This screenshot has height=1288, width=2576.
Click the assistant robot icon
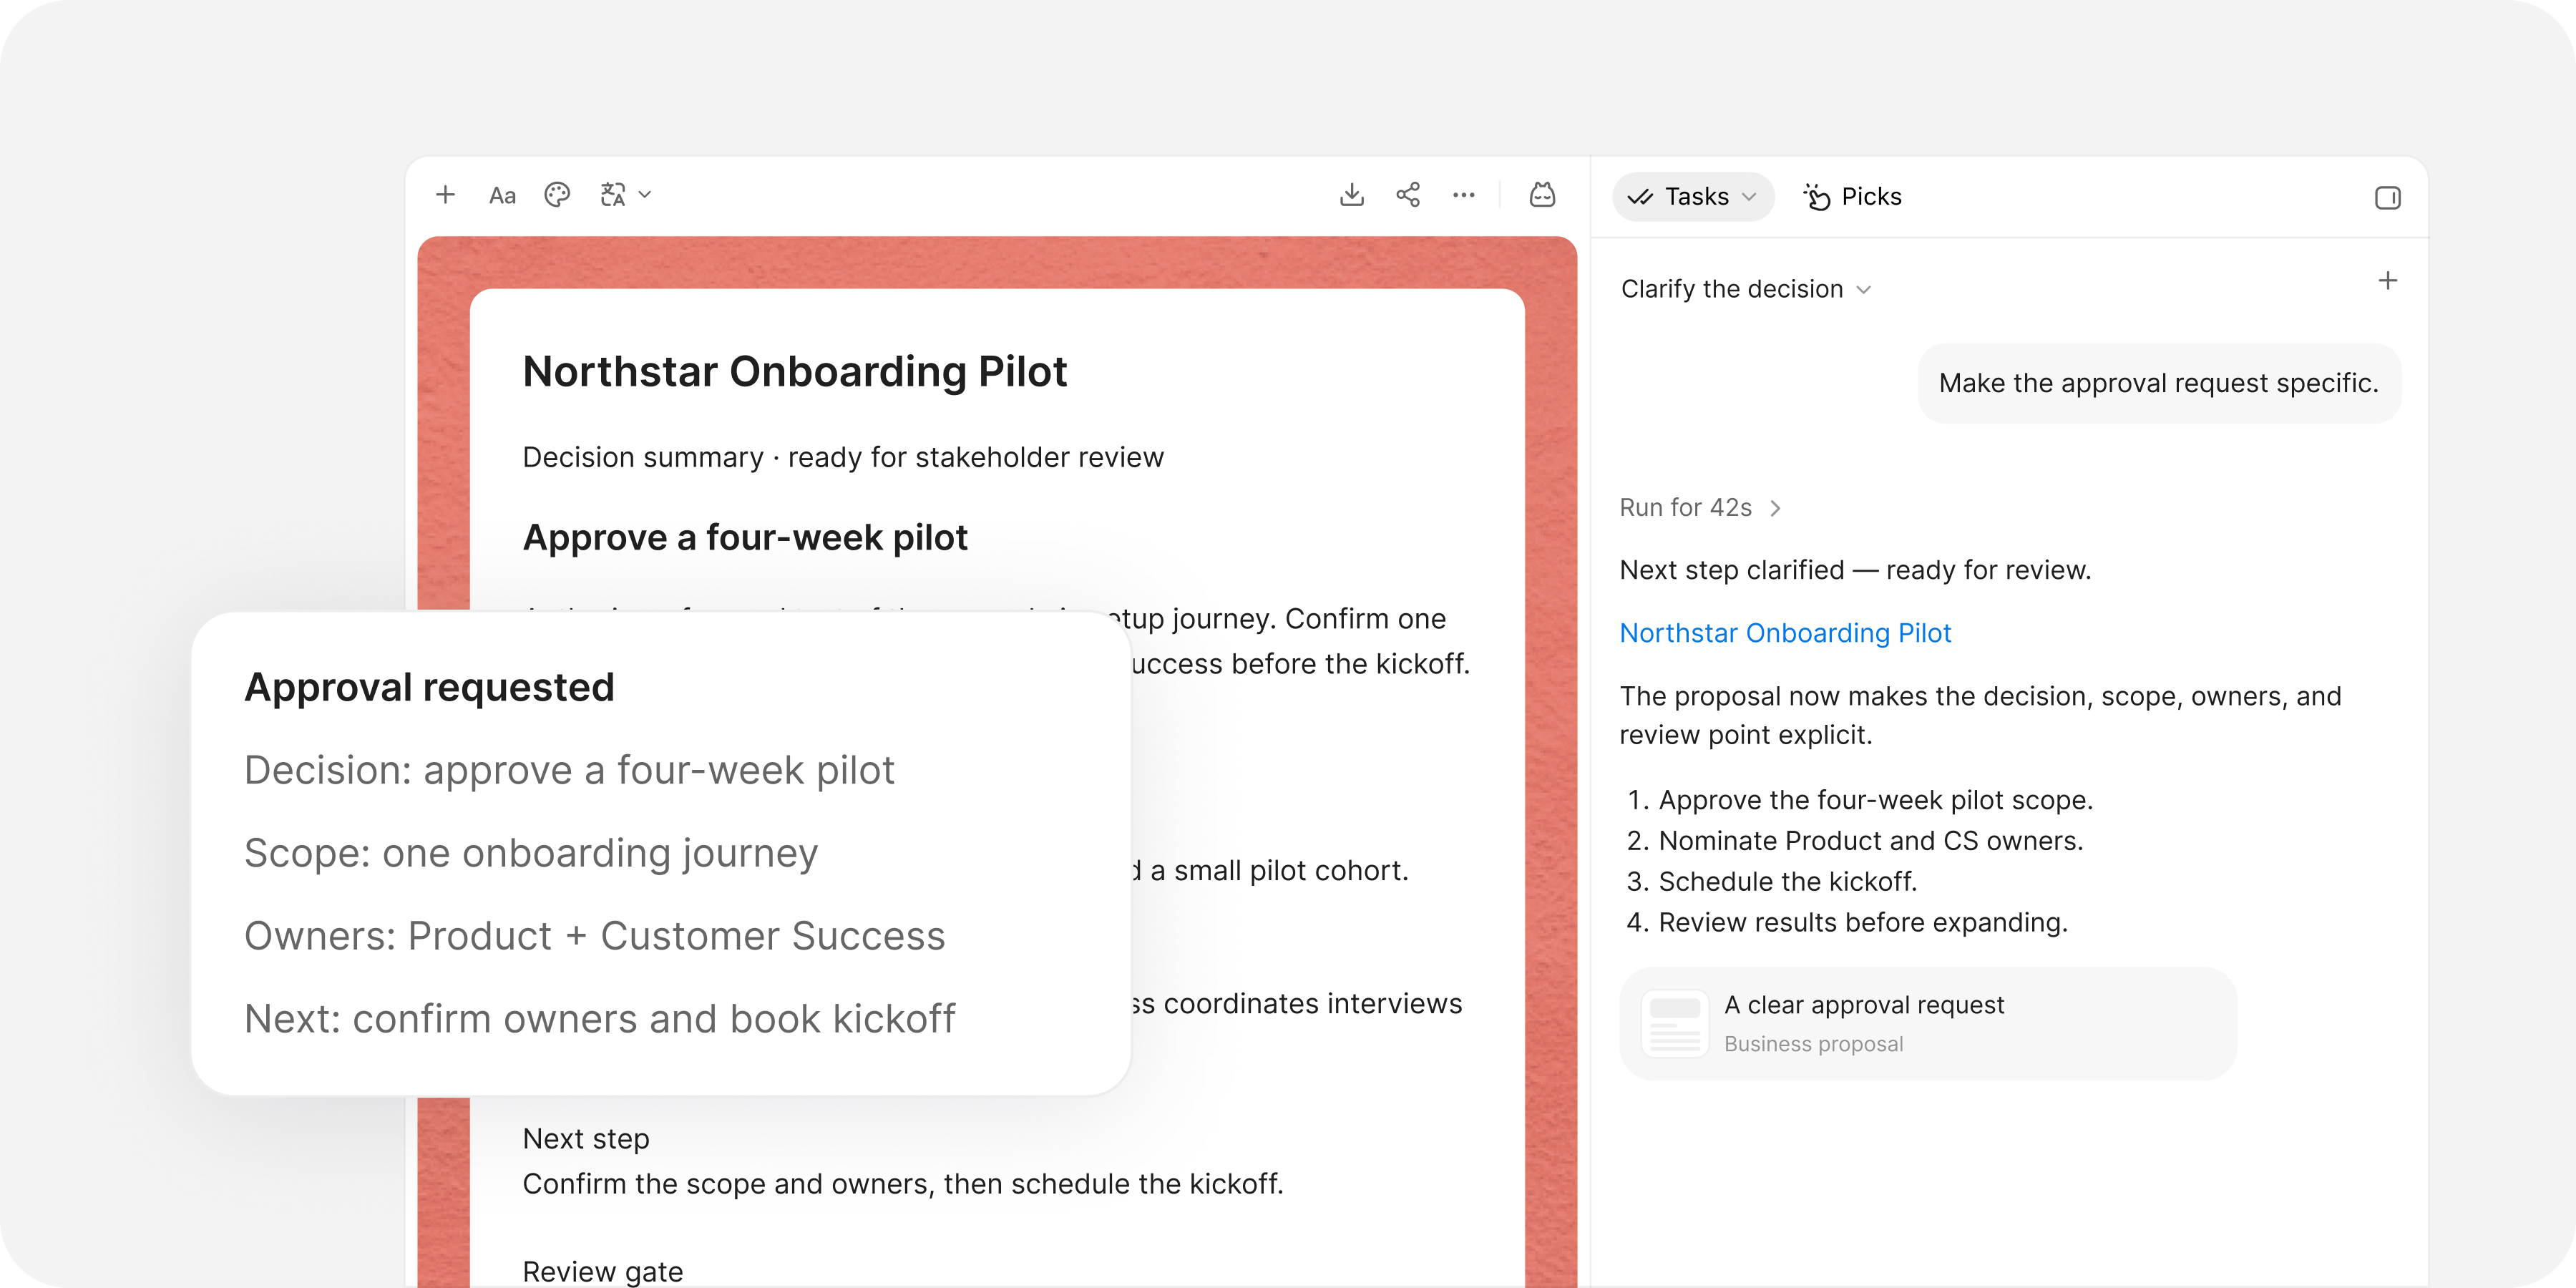(1542, 195)
